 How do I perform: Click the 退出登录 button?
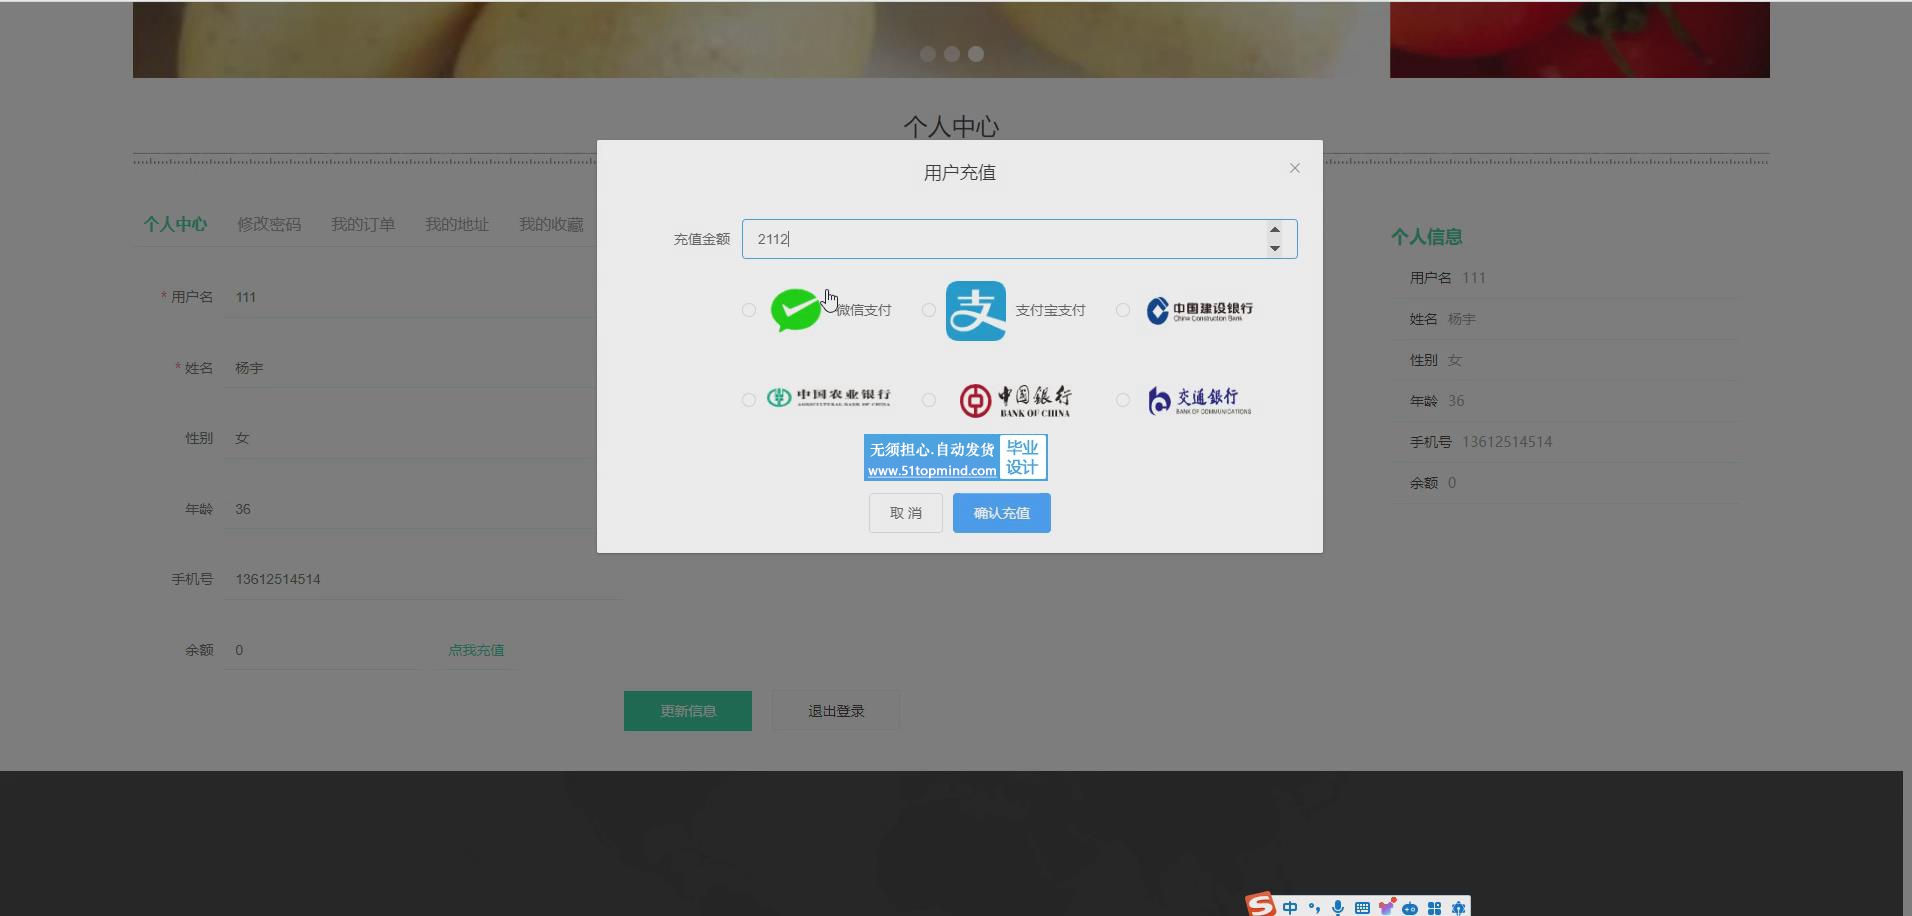[x=836, y=711]
